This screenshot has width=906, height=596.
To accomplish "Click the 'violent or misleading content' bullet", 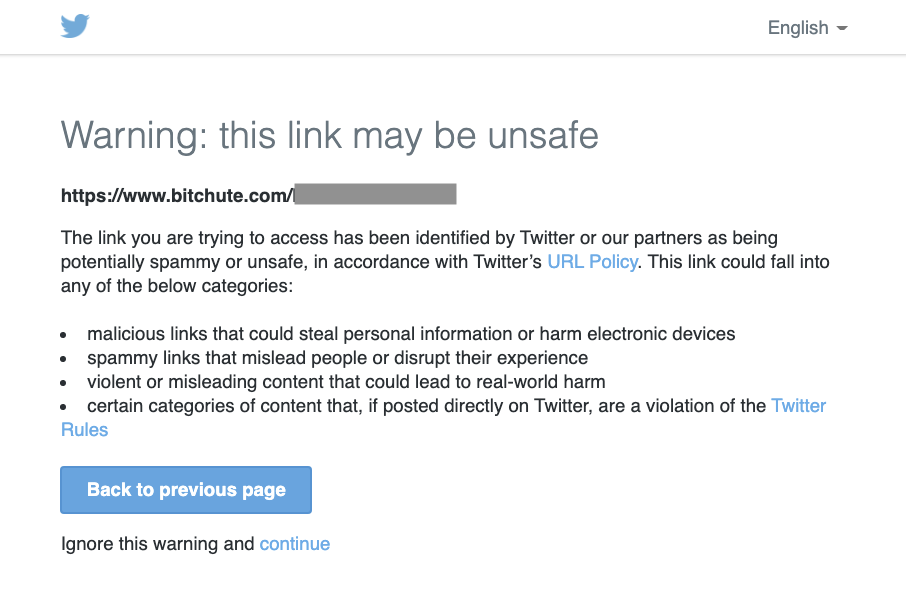I will (x=346, y=382).
